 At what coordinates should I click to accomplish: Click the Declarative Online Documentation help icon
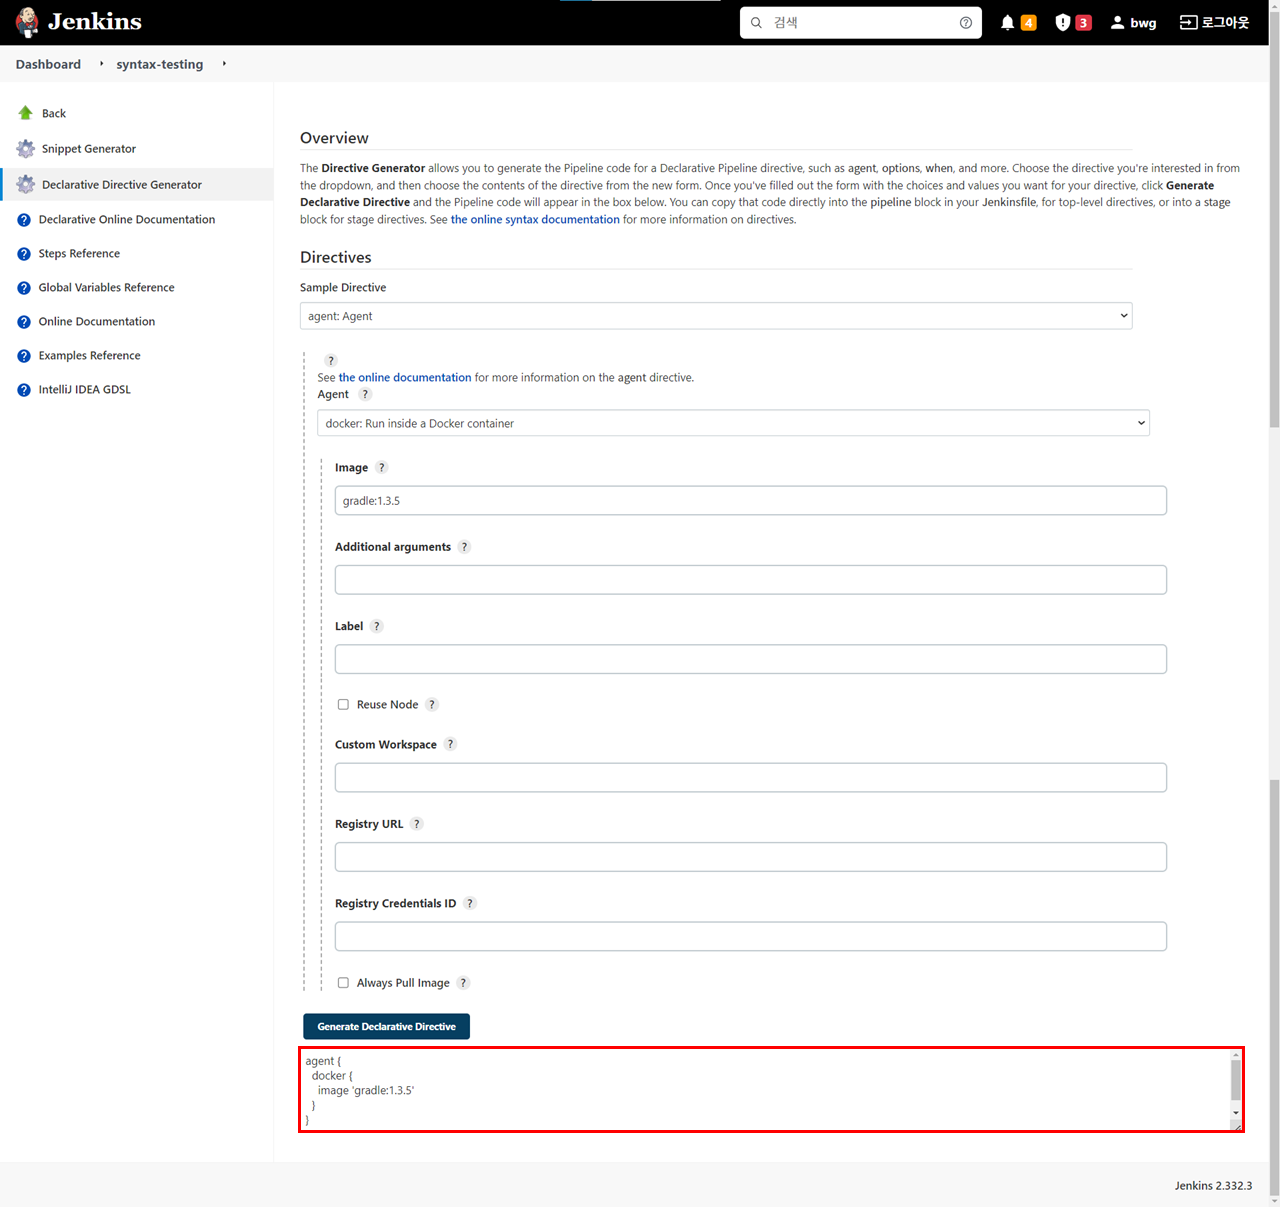pos(24,220)
